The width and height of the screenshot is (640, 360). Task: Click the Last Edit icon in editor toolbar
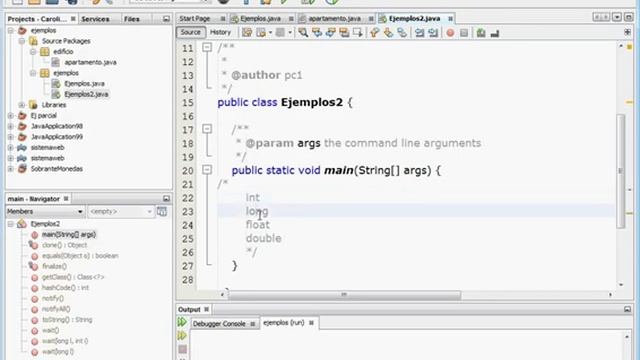click(x=247, y=33)
